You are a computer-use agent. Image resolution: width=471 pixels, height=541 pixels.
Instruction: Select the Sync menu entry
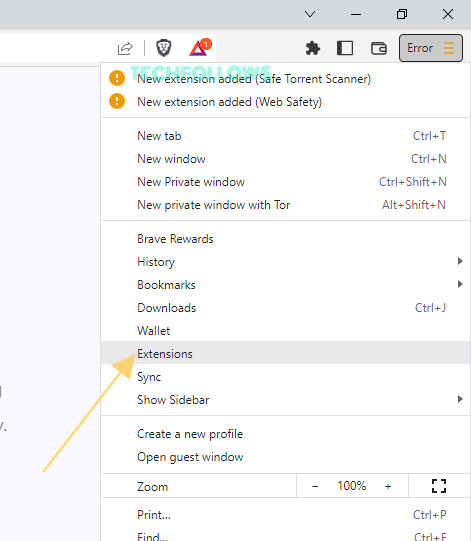[x=286, y=377]
